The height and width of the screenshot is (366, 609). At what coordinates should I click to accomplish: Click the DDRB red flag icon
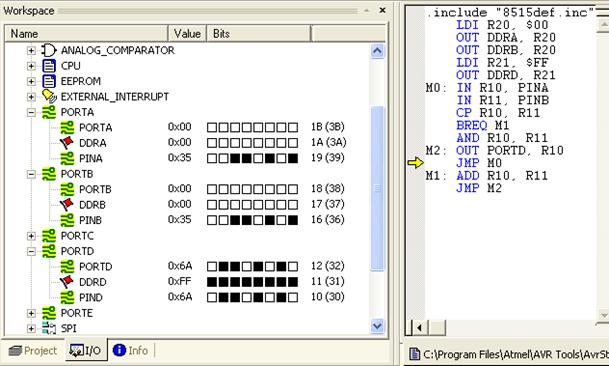tap(67, 204)
